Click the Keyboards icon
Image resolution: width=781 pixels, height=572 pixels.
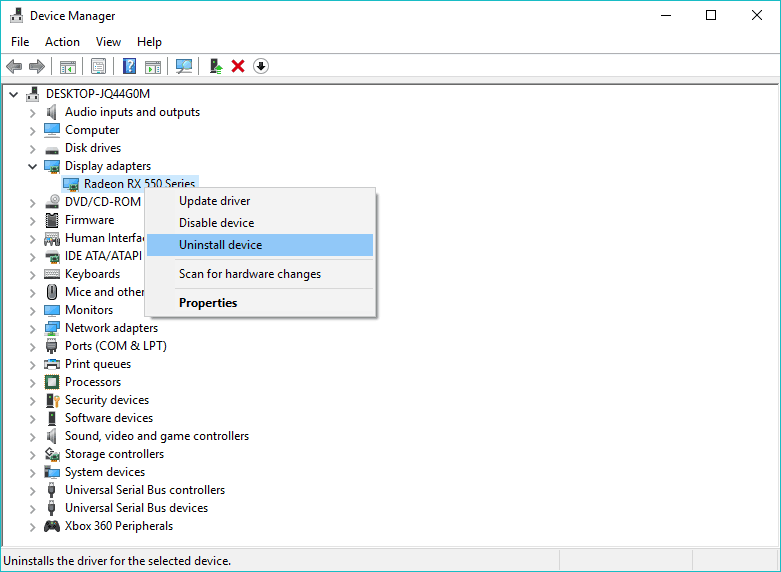[52, 274]
